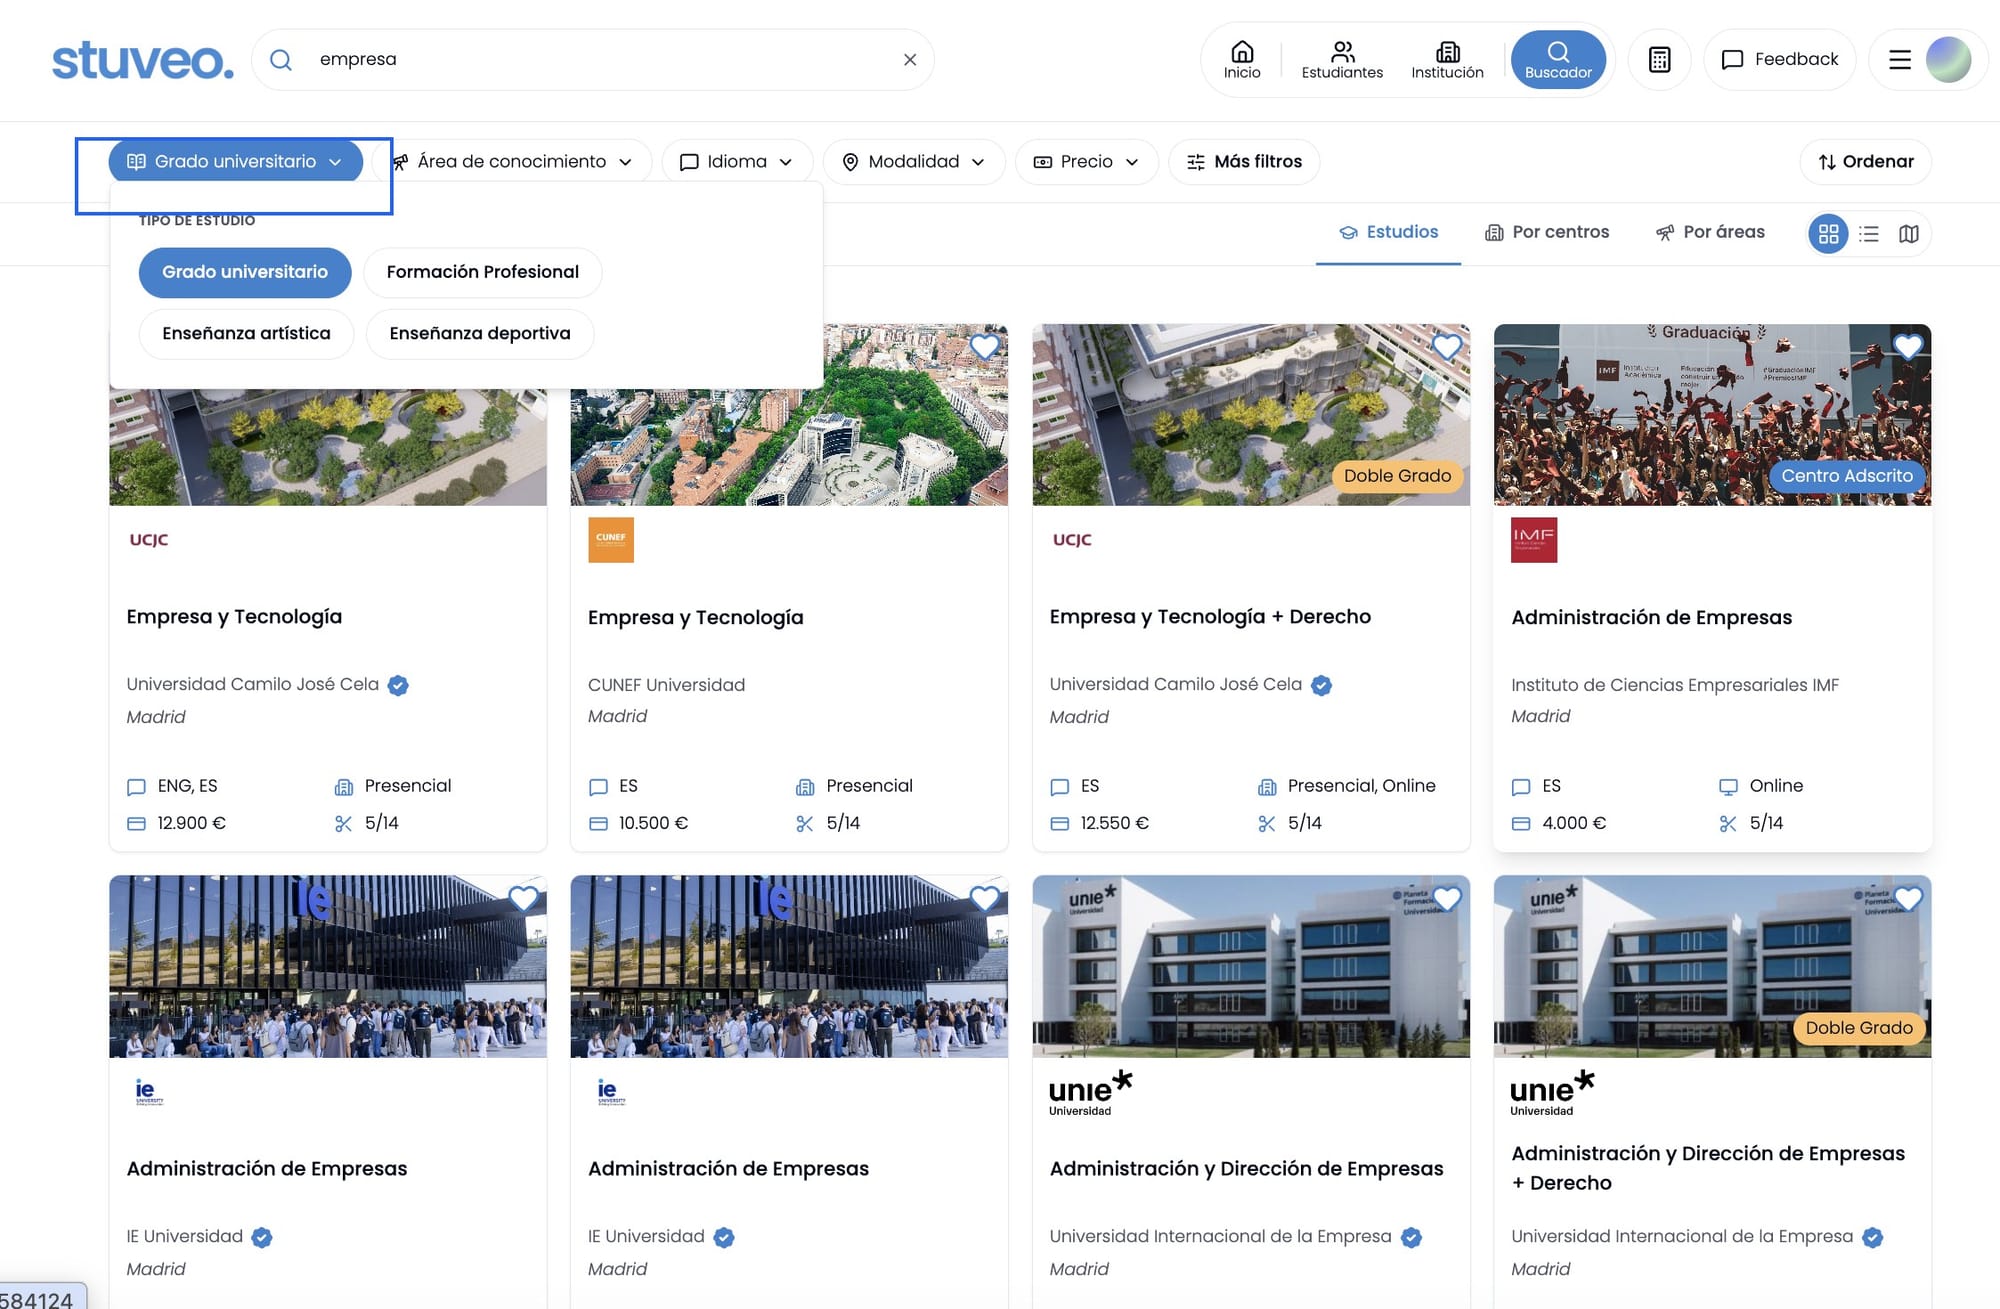
Task: Click the 4.000 € price text
Action: [1574, 824]
